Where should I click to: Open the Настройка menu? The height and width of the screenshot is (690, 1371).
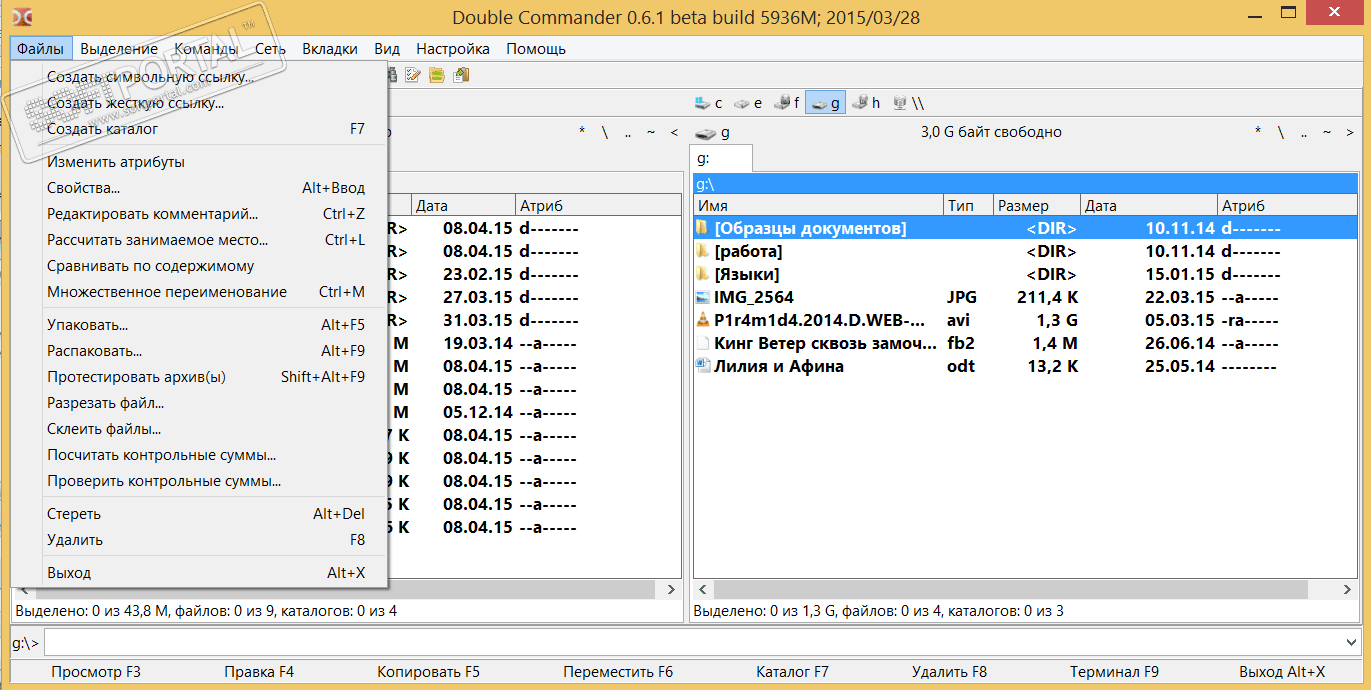(453, 48)
